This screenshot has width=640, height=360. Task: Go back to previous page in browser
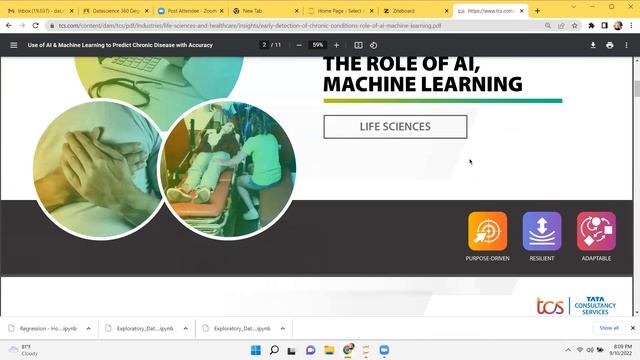tap(9, 25)
